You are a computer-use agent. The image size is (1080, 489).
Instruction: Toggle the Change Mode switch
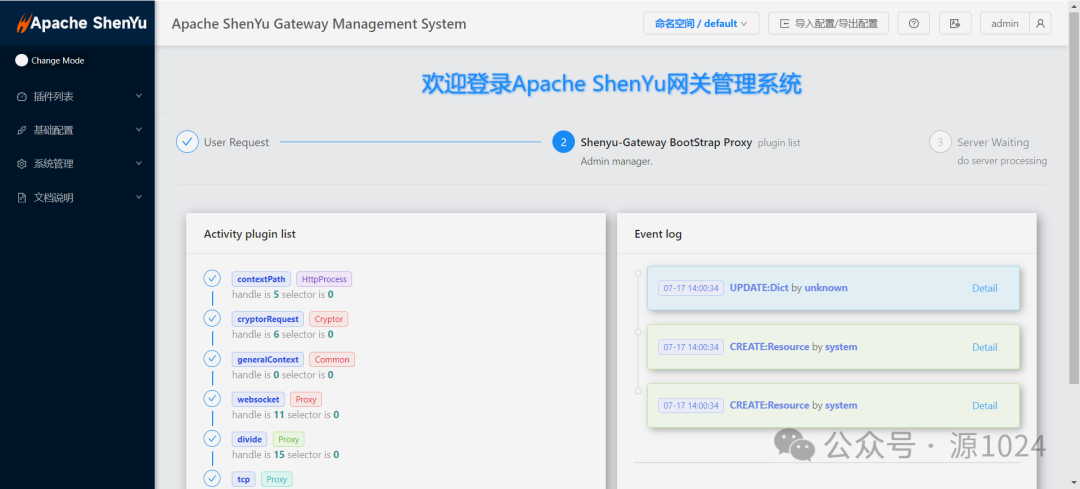[x=21, y=61]
